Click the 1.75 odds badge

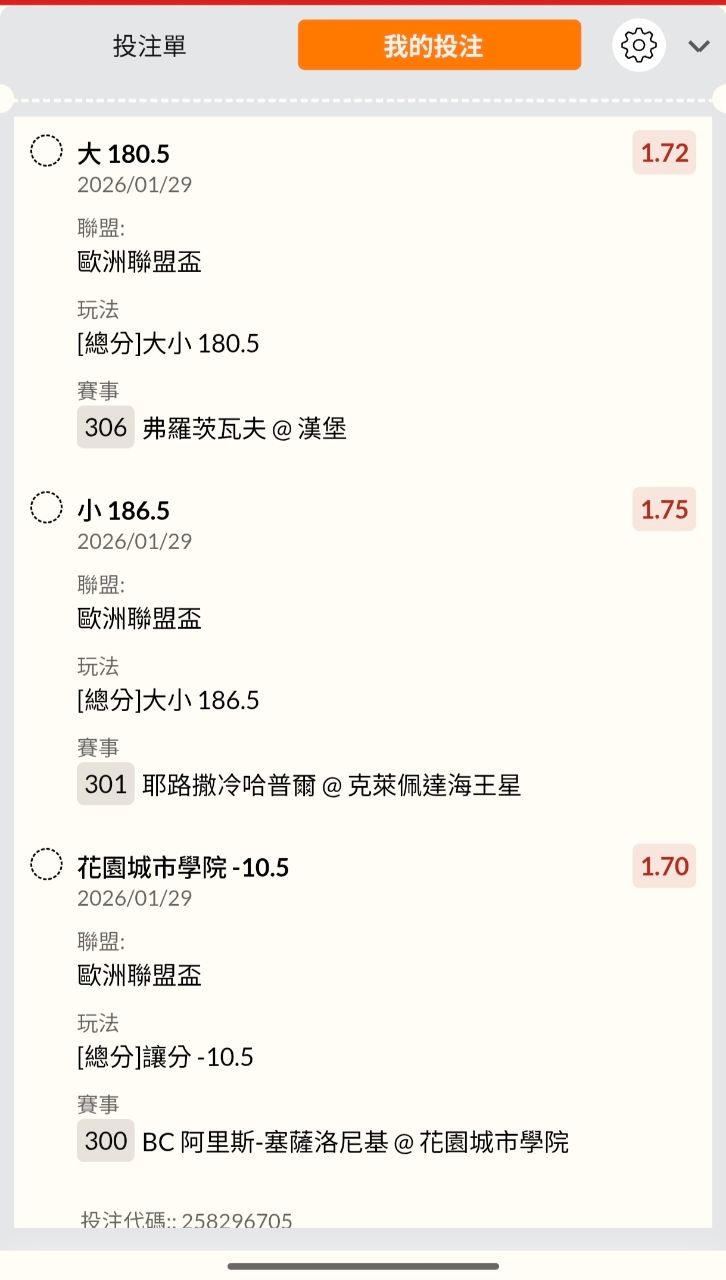[x=664, y=510]
